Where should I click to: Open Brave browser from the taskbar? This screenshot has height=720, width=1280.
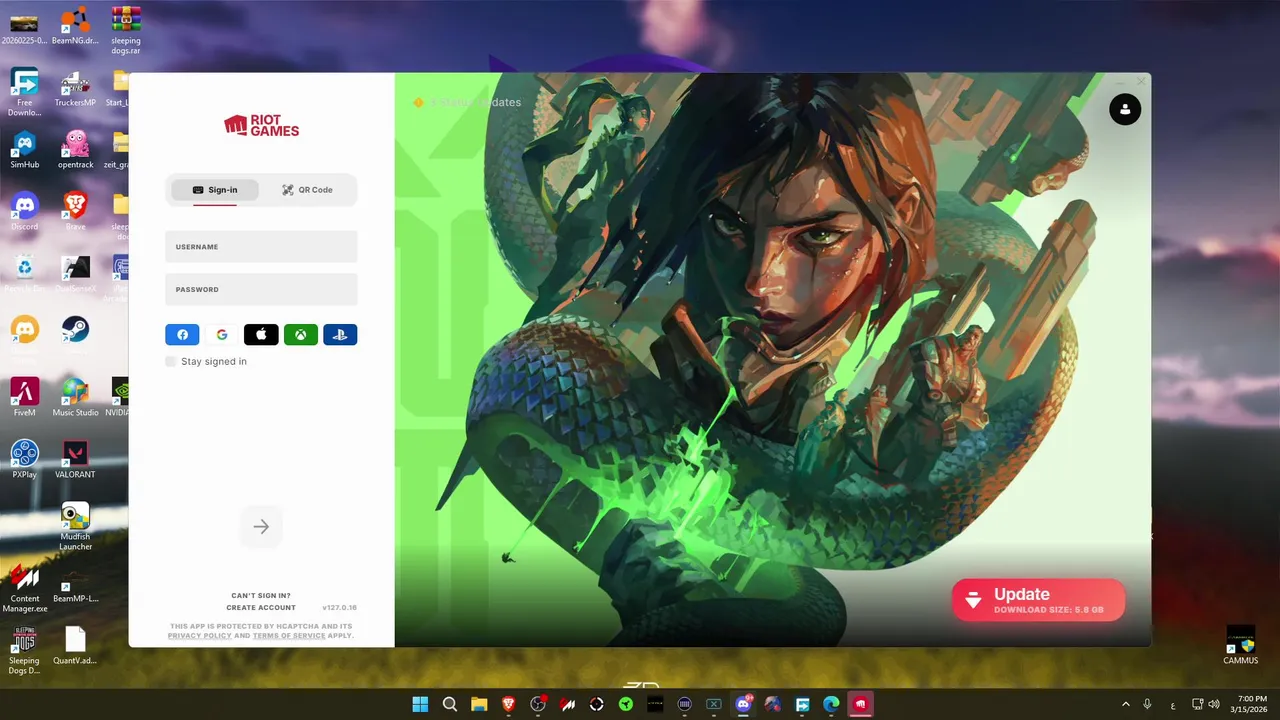[509, 704]
